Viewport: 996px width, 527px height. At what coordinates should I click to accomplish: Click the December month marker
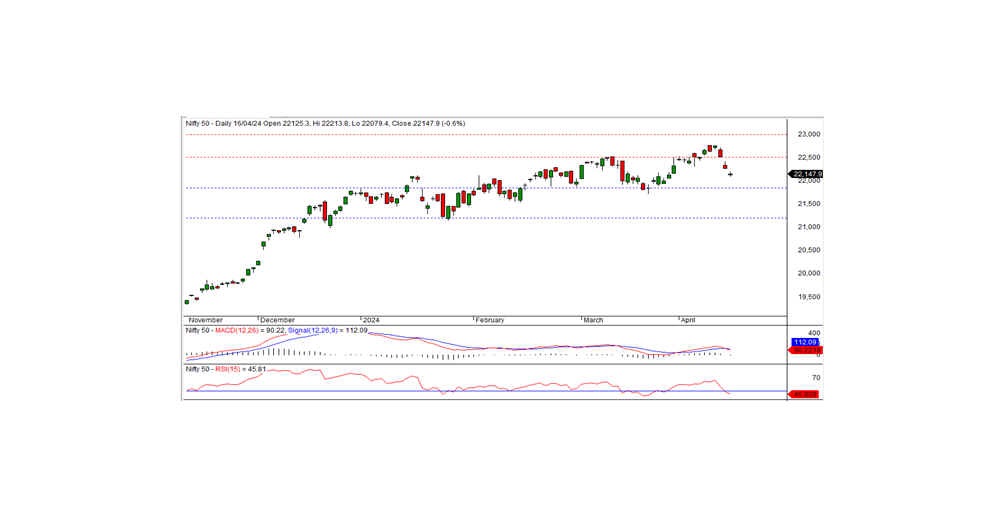tap(277, 320)
